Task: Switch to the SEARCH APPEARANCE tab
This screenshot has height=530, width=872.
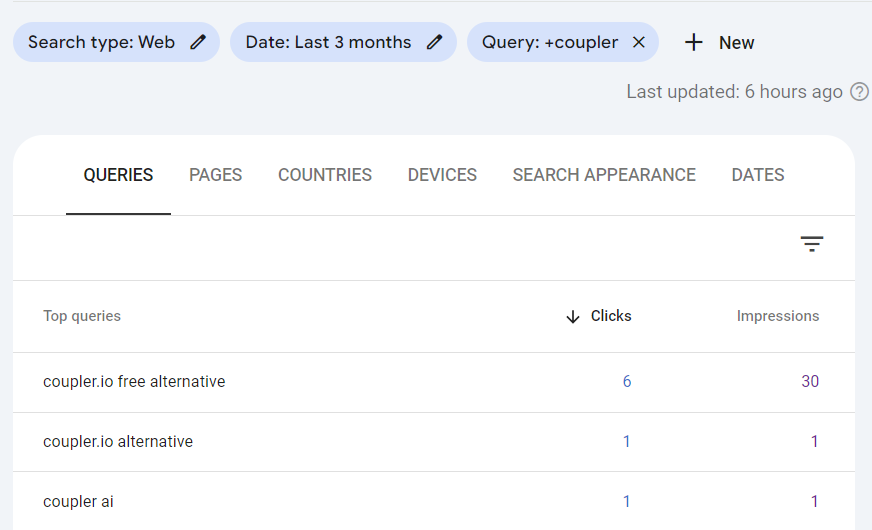Action: click(604, 175)
